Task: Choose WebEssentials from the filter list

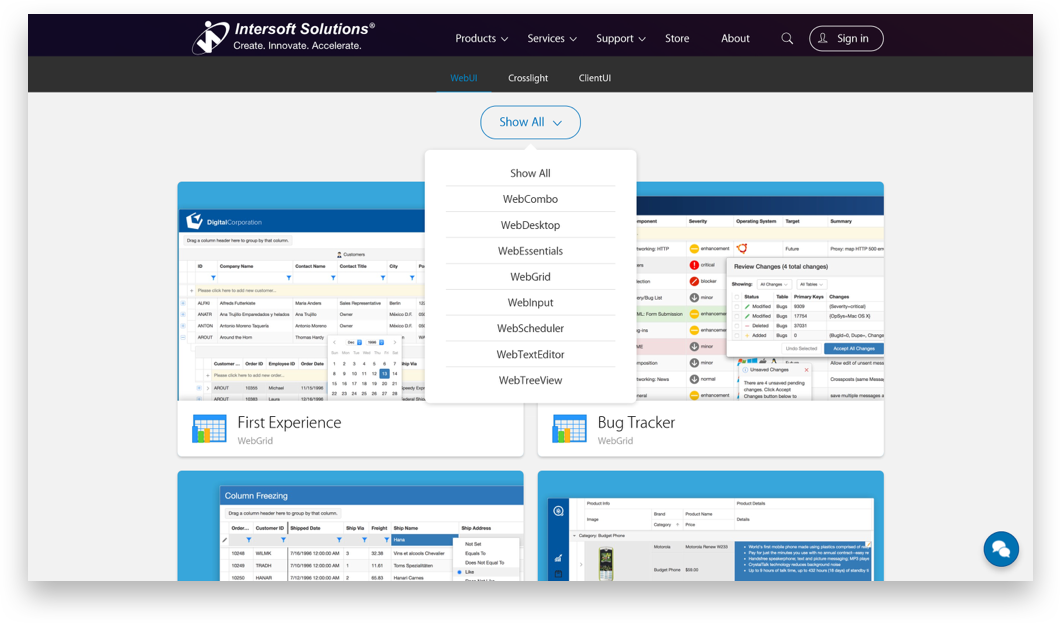Action: point(530,251)
